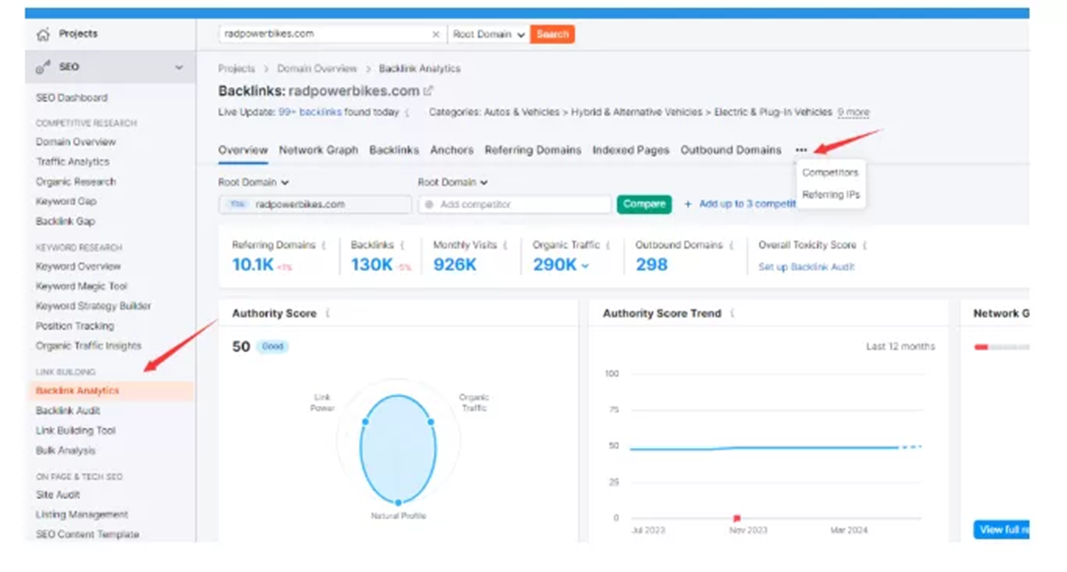Viewport: 1067px width, 572px height.
Task: Click the orange Search button
Action: [x=552, y=34]
